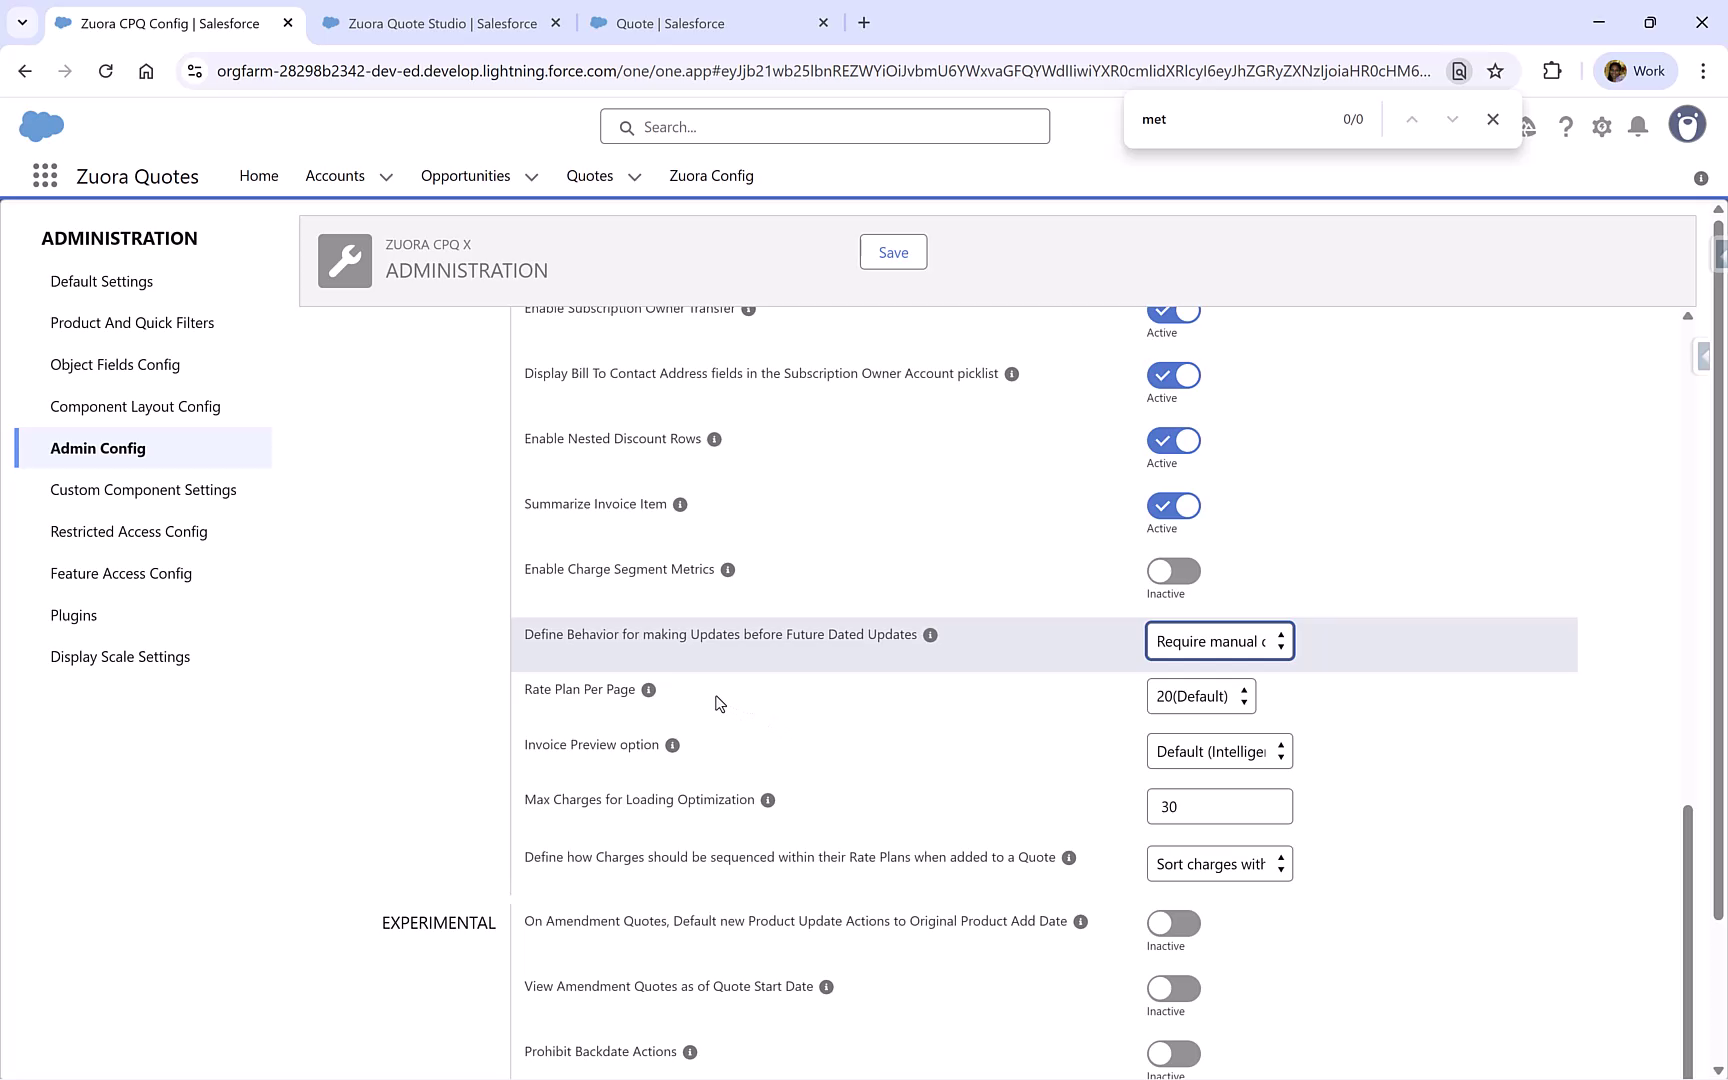Switch to the Zuora Quote Studio browser tab
Screen dimensions: 1728x1080
pyautogui.click(x=431, y=22)
